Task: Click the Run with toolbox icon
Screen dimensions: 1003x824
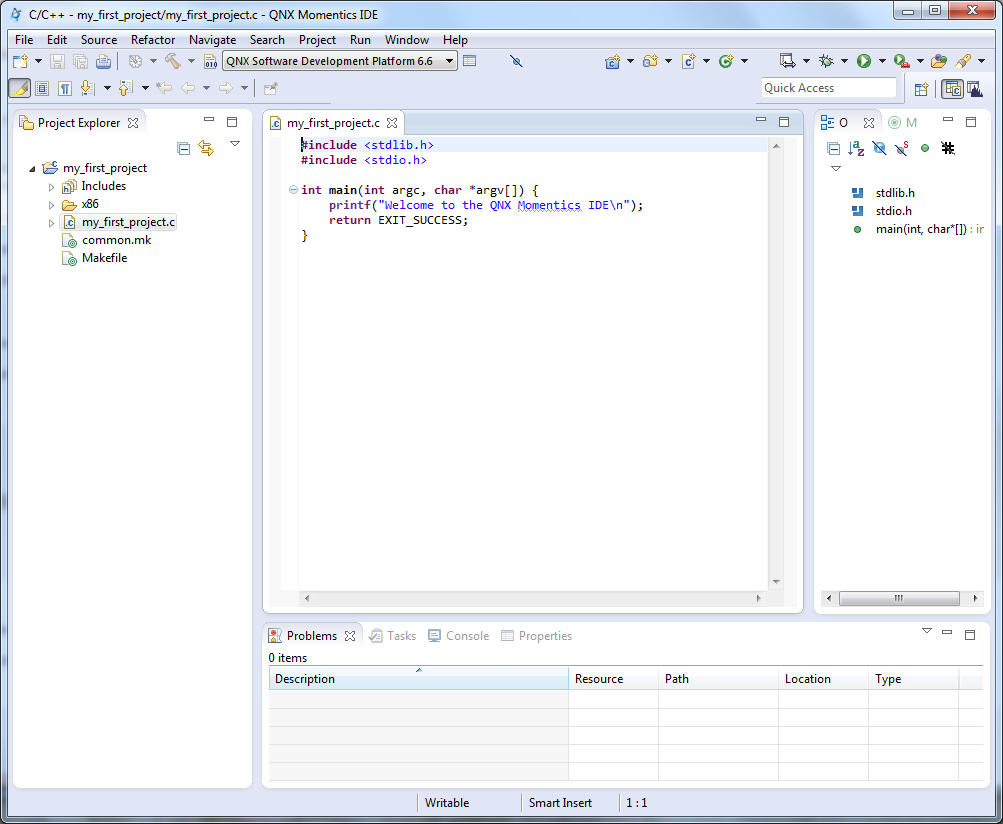Action: click(x=901, y=61)
